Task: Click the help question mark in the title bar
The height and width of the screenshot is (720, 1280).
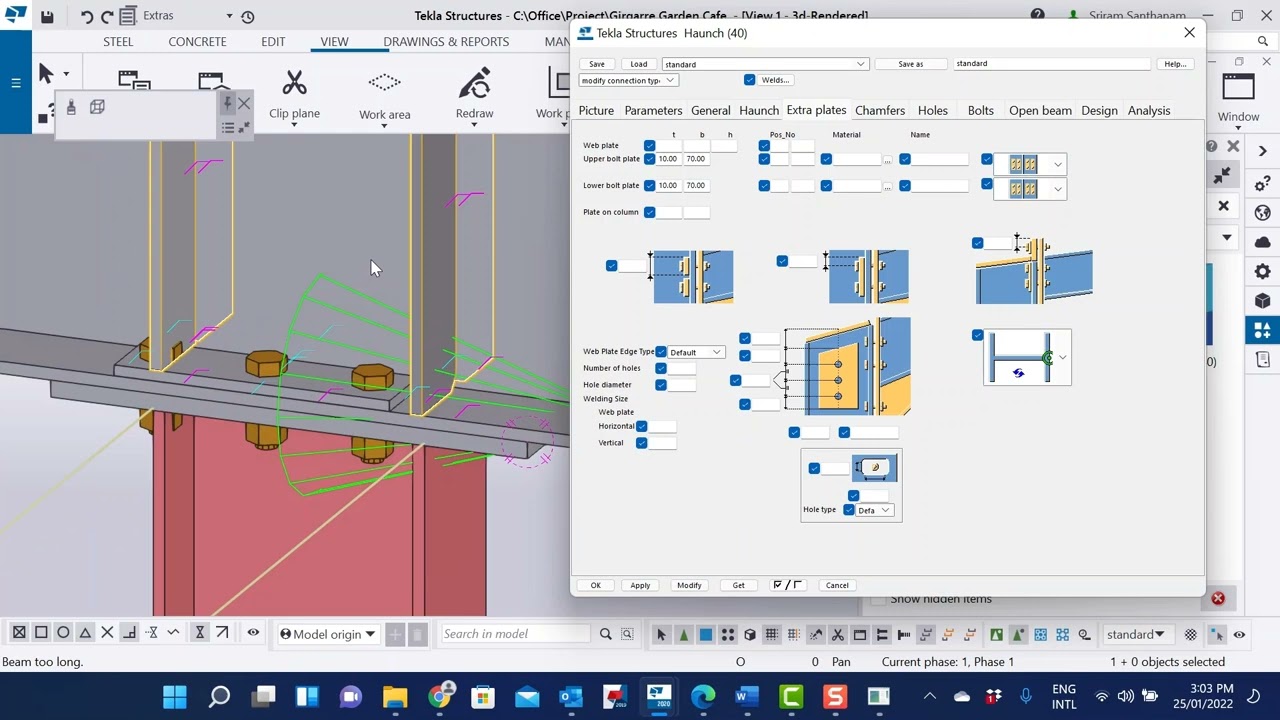Action: coord(1037,15)
